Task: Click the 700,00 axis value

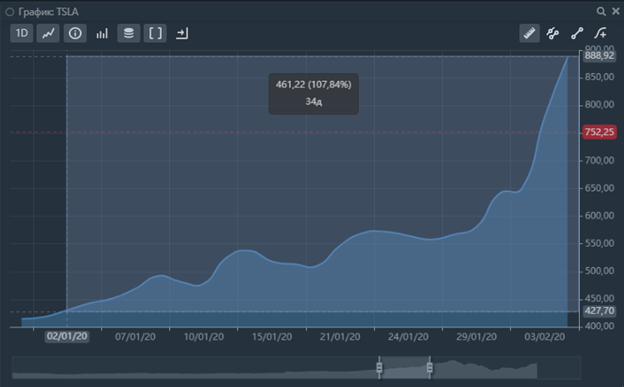Action: pyautogui.click(x=599, y=160)
